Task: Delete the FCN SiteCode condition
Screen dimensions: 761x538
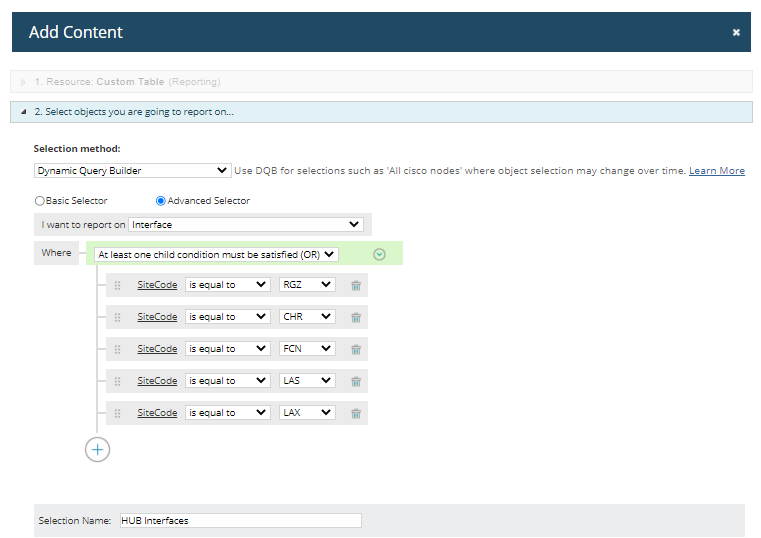Action: pos(356,349)
